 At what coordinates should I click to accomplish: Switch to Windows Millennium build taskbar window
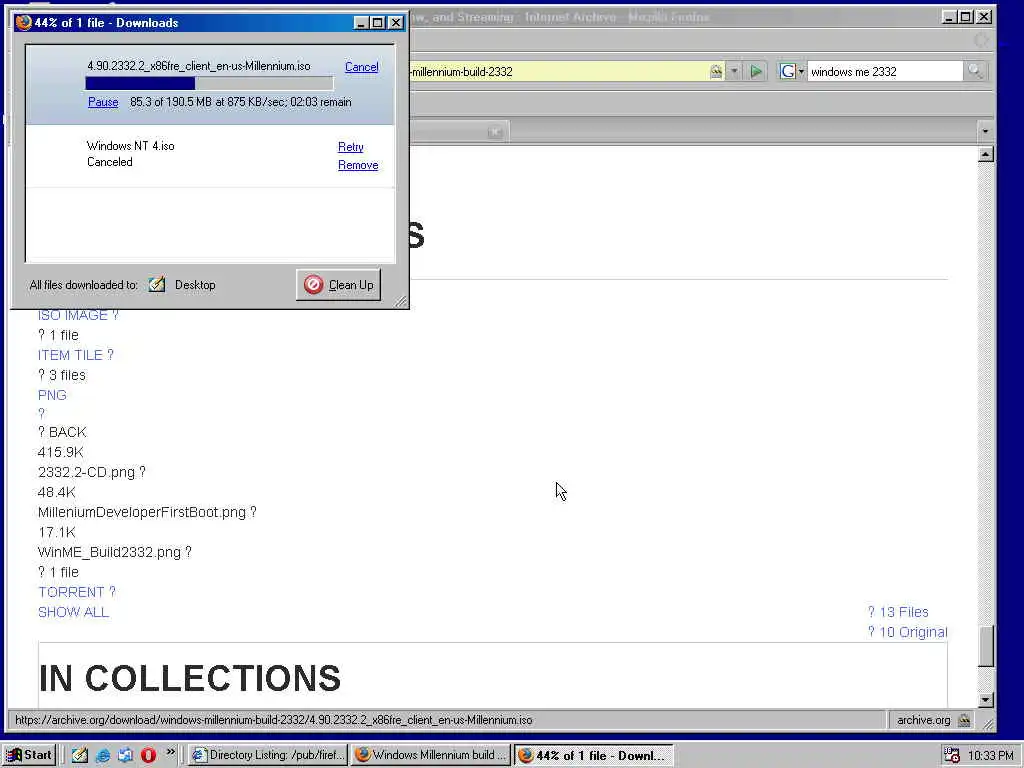(431, 755)
